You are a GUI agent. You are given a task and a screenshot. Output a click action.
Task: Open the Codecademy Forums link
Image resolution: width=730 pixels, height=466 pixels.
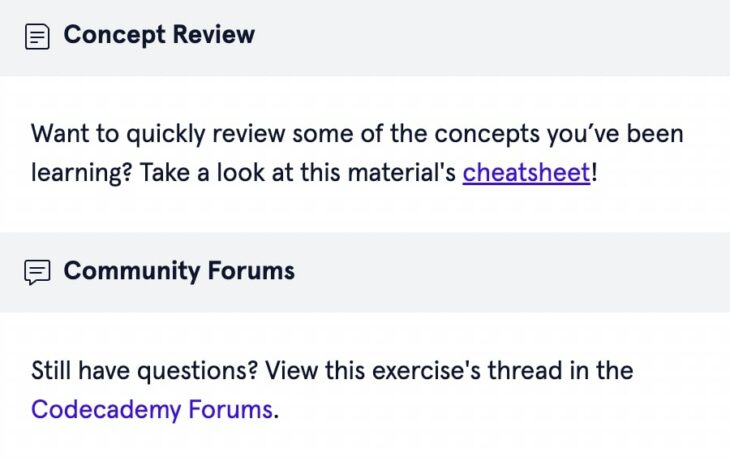[x=151, y=408]
